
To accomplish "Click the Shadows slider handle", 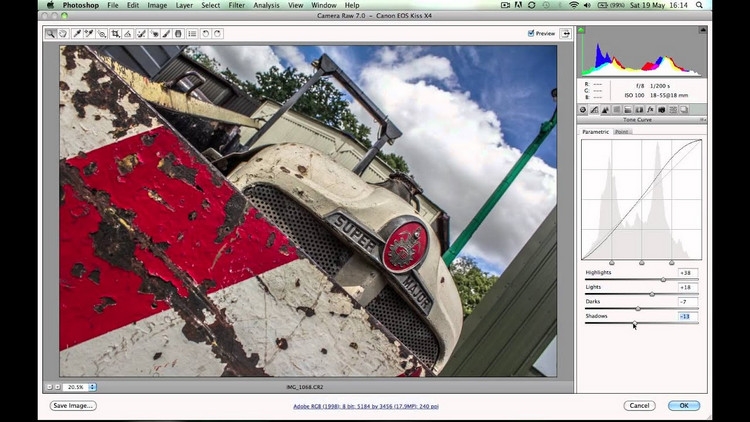I will click(634, 323).
